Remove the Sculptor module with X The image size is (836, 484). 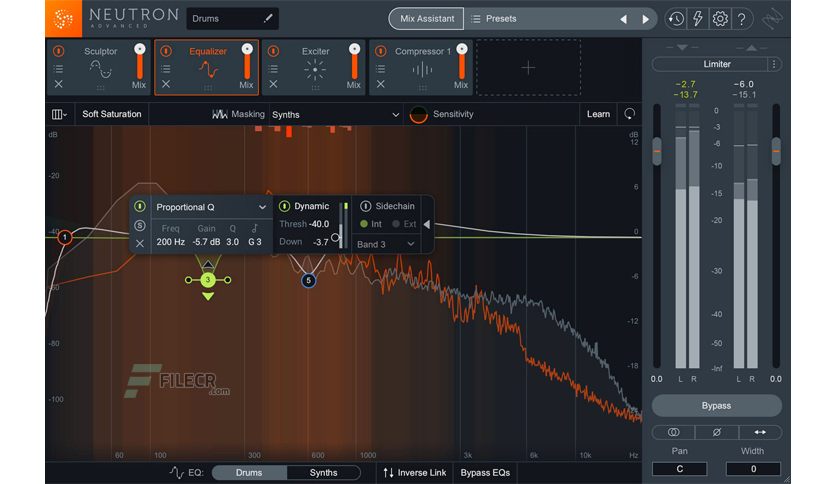[x=59, y=84]
